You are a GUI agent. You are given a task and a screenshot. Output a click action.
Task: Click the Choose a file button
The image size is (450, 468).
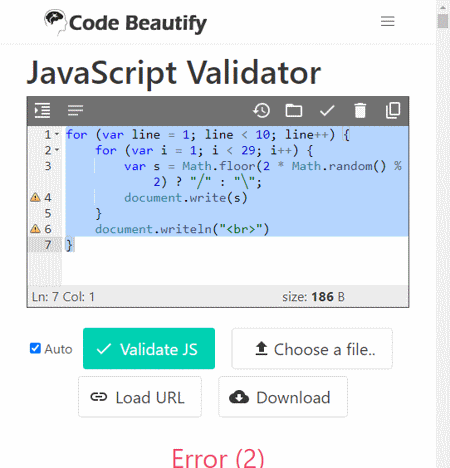(312, 349)
